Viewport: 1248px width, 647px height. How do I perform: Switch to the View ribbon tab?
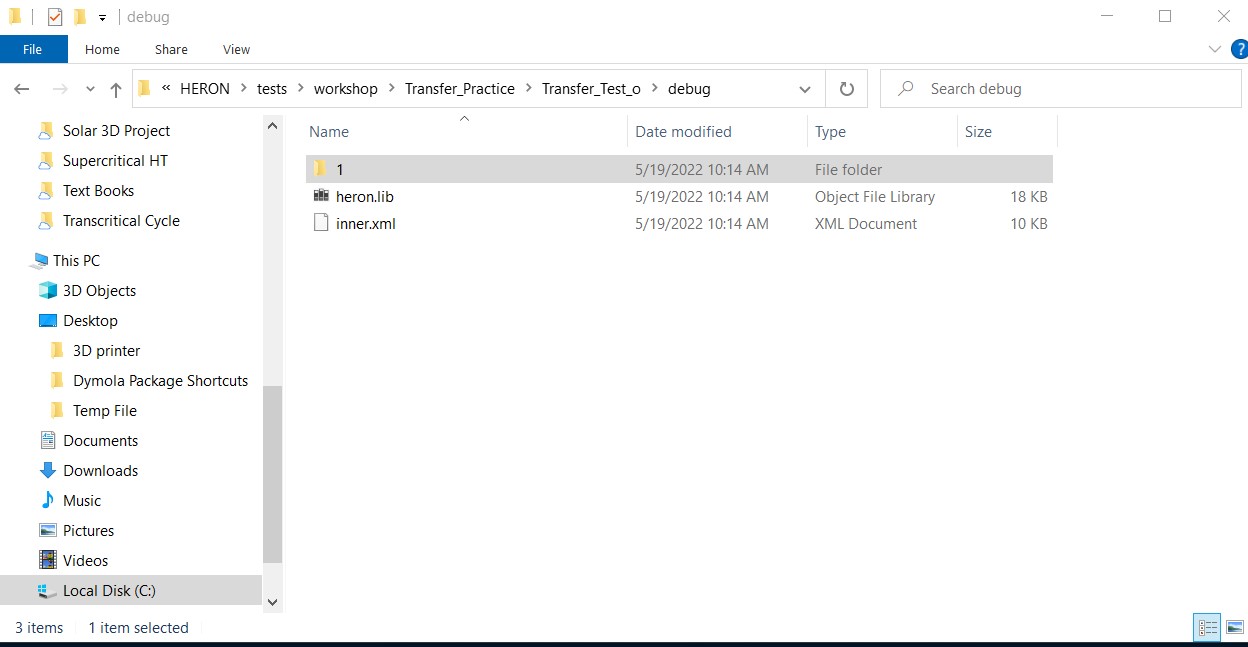click(x=236, y=49)
